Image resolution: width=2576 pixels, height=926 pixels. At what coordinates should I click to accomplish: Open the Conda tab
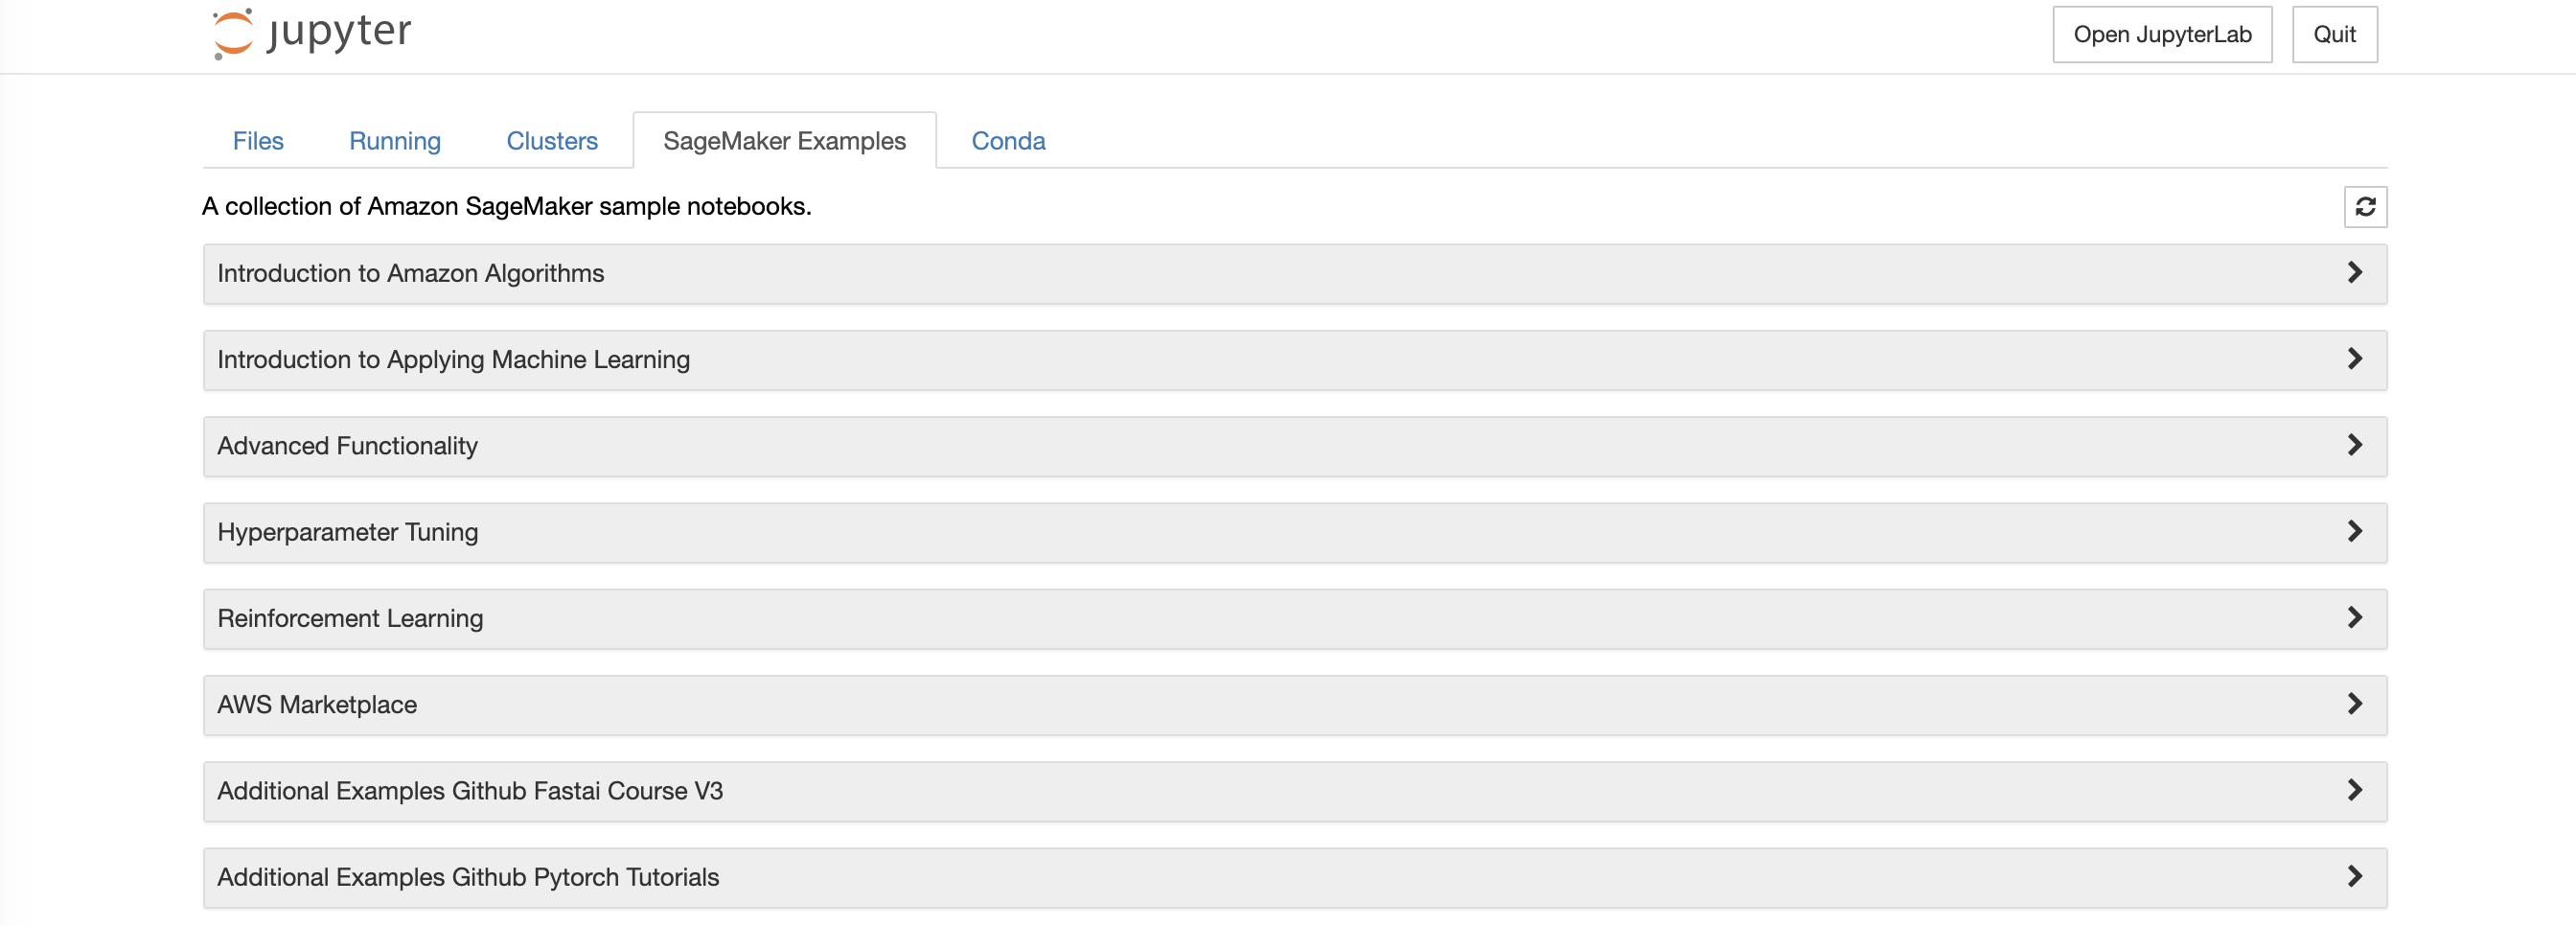pos(1007,141)
